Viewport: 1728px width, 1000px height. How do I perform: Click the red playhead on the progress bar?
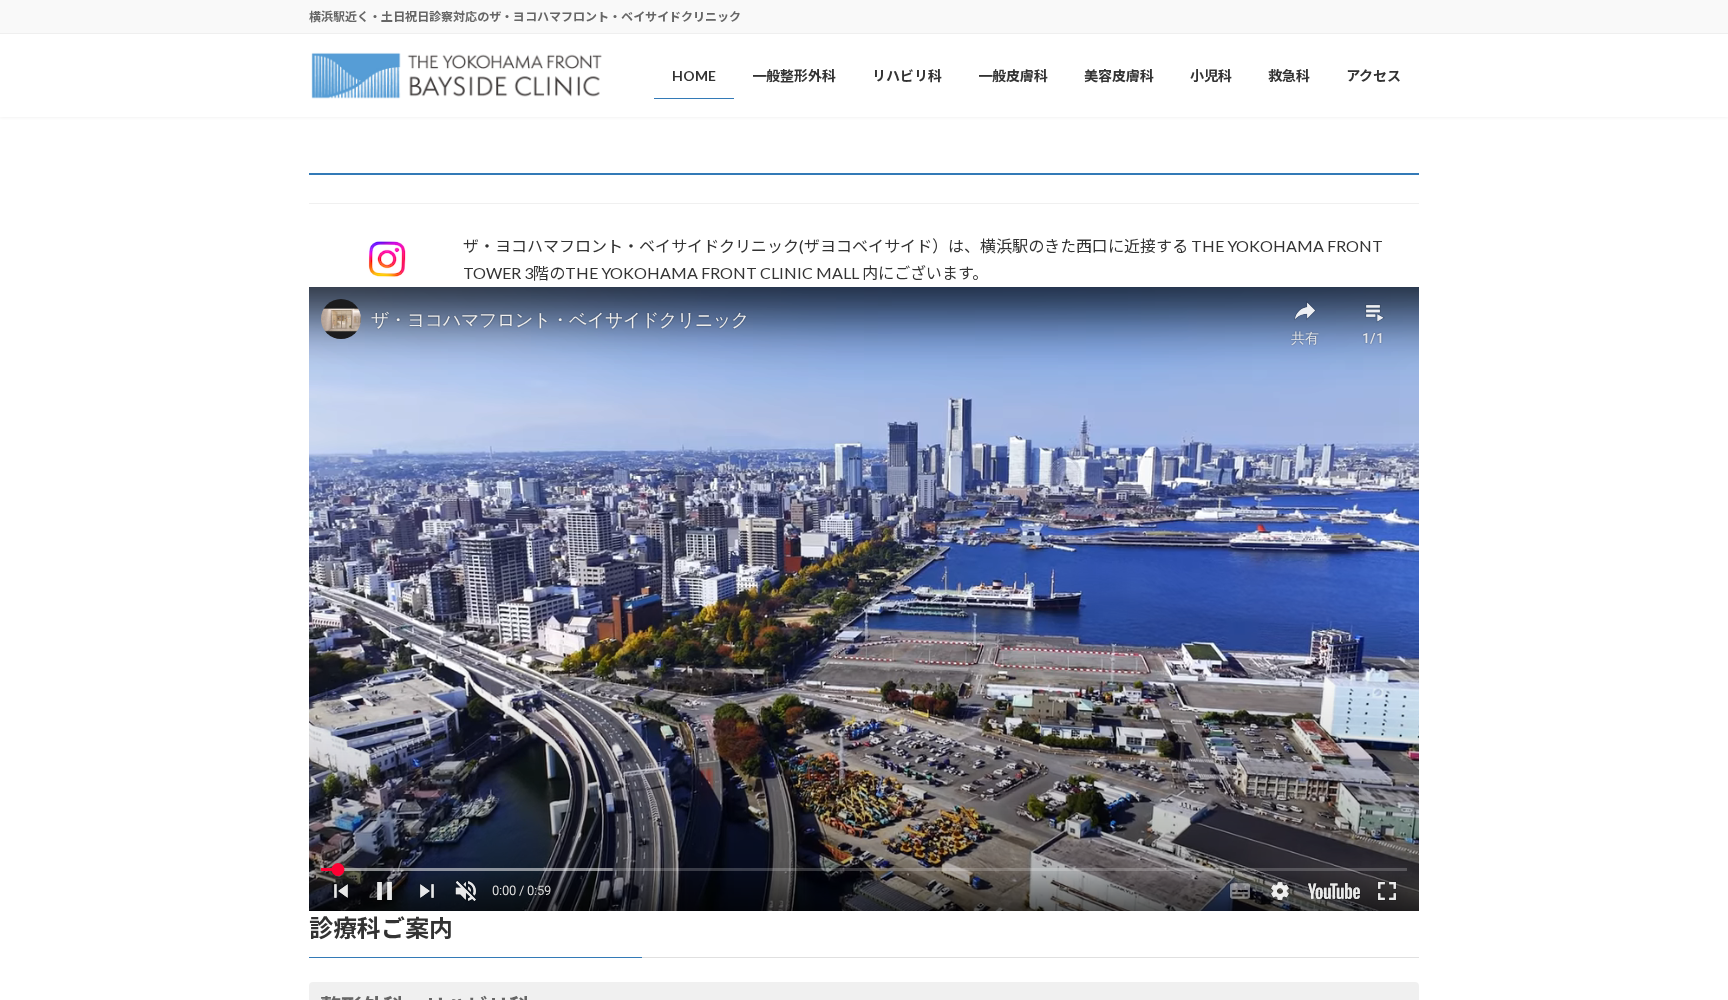click(337, 869)
